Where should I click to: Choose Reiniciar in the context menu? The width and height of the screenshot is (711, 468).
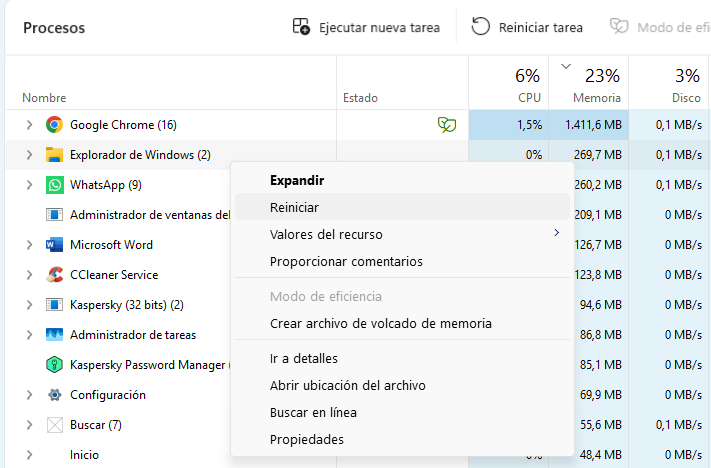click(402, 207)
